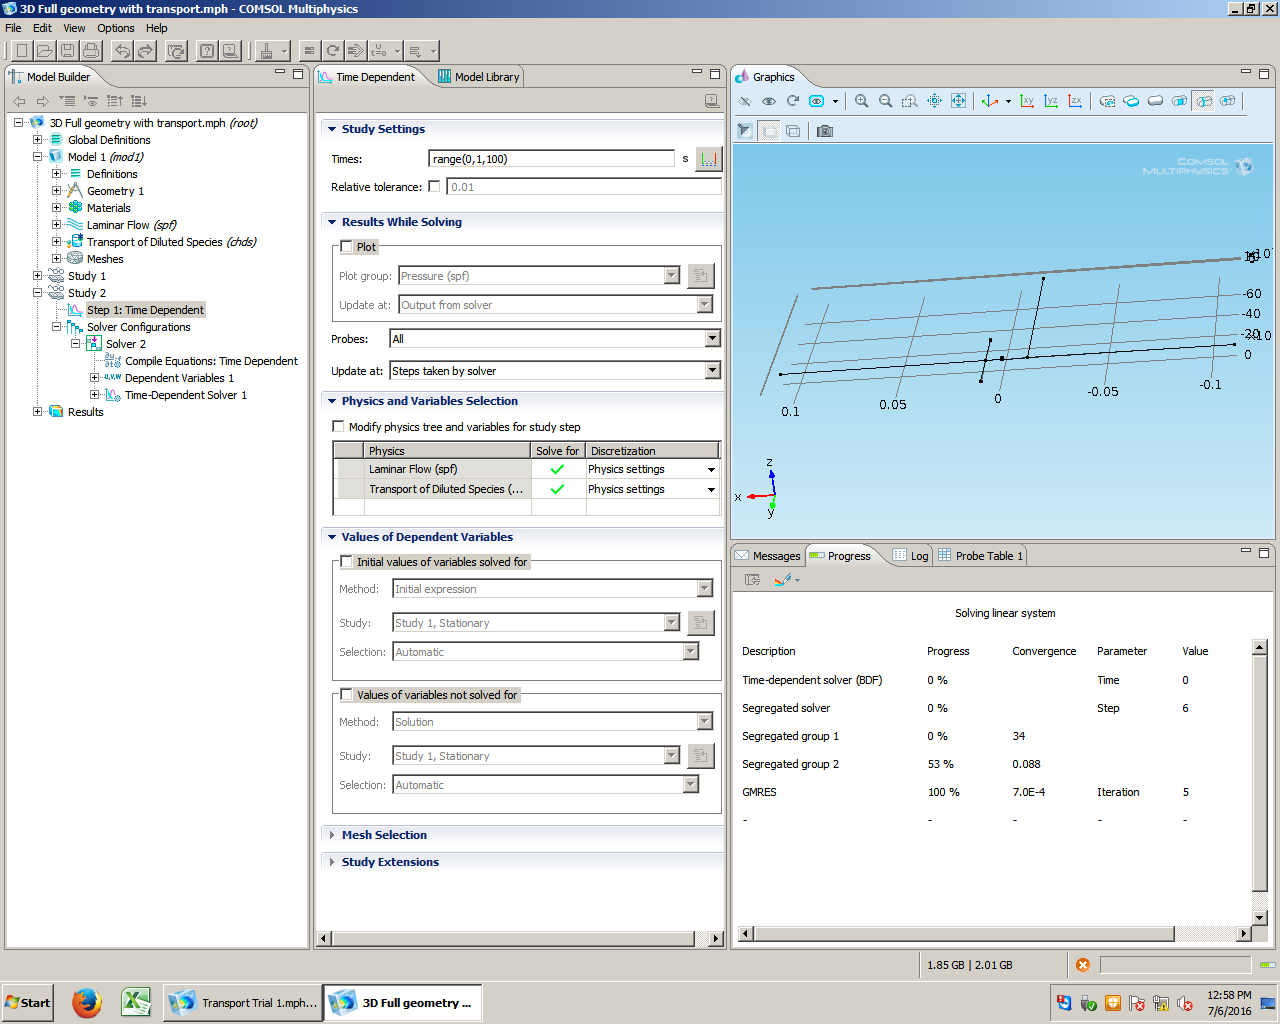Switch to the XY plane view

pyautogui.click(x=1027, y=101)
